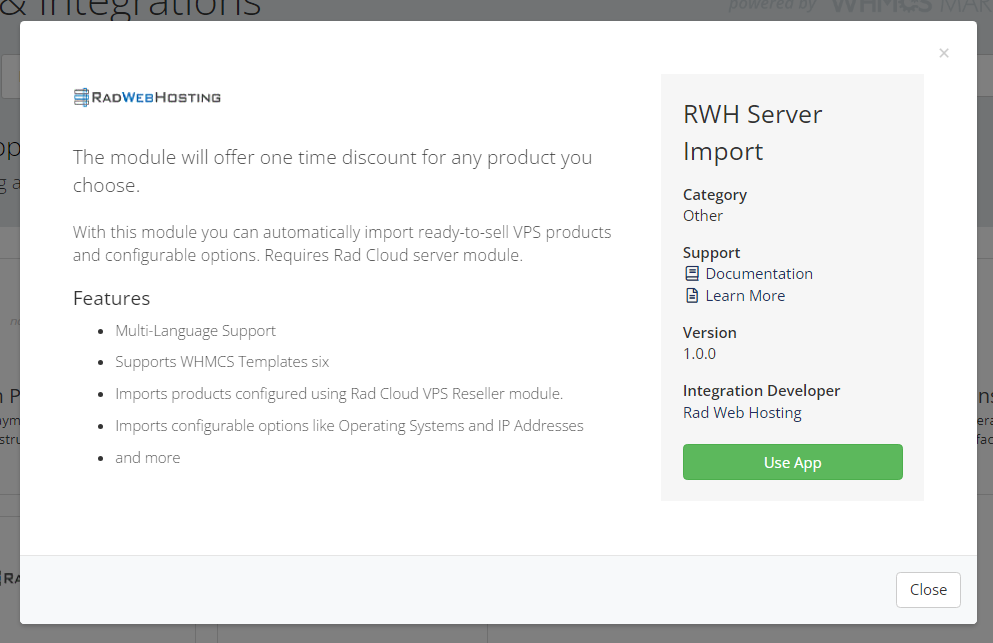Click the file icon beside Learn More
The width and height of the screenshot is (993, 643).
point(691,295)
